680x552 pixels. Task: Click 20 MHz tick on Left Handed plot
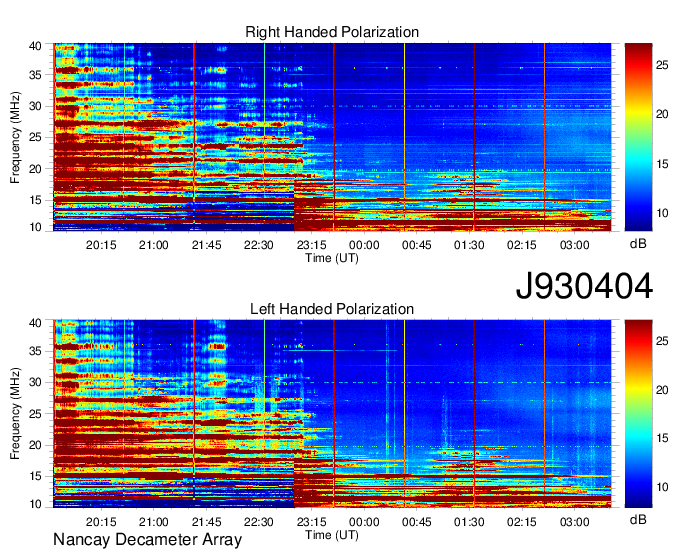(35, 445)
